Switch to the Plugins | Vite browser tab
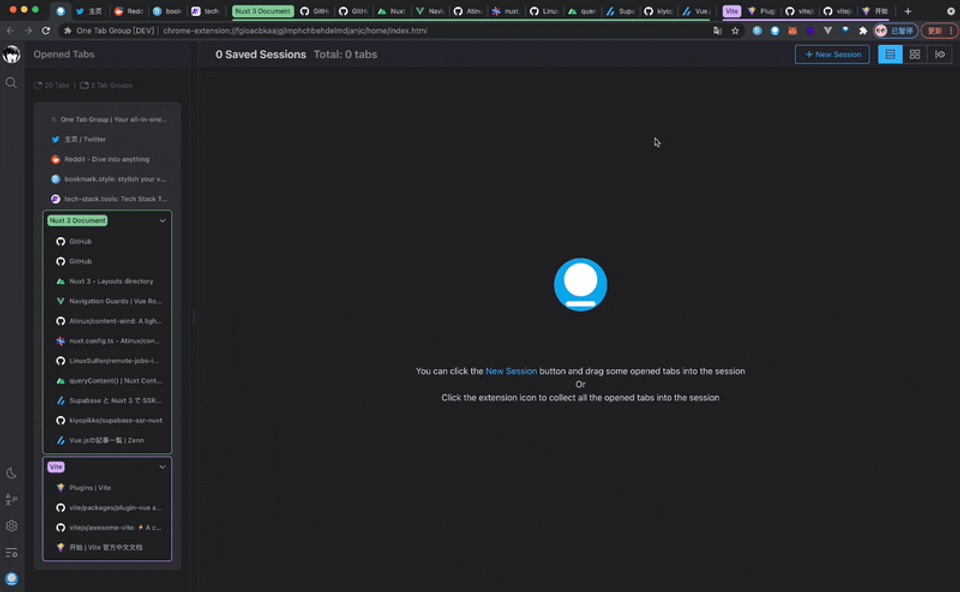960x592 pixels. point(762,11)
